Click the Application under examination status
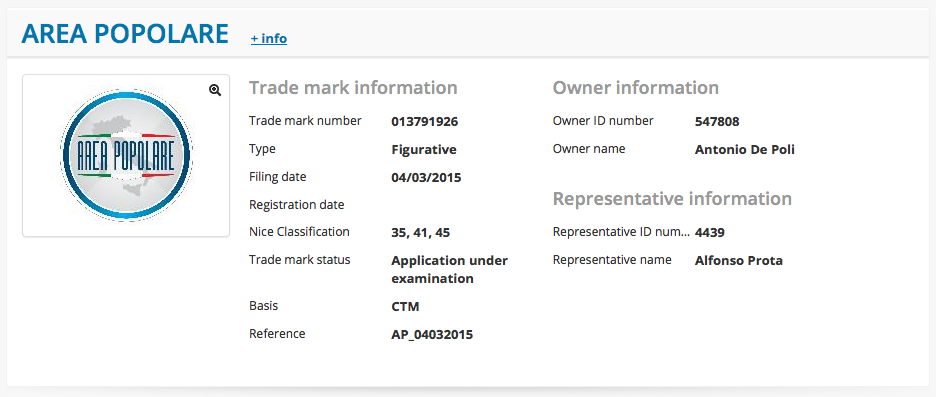The width and height of the screenshot is (936, 397). click(x=450, y=270)
